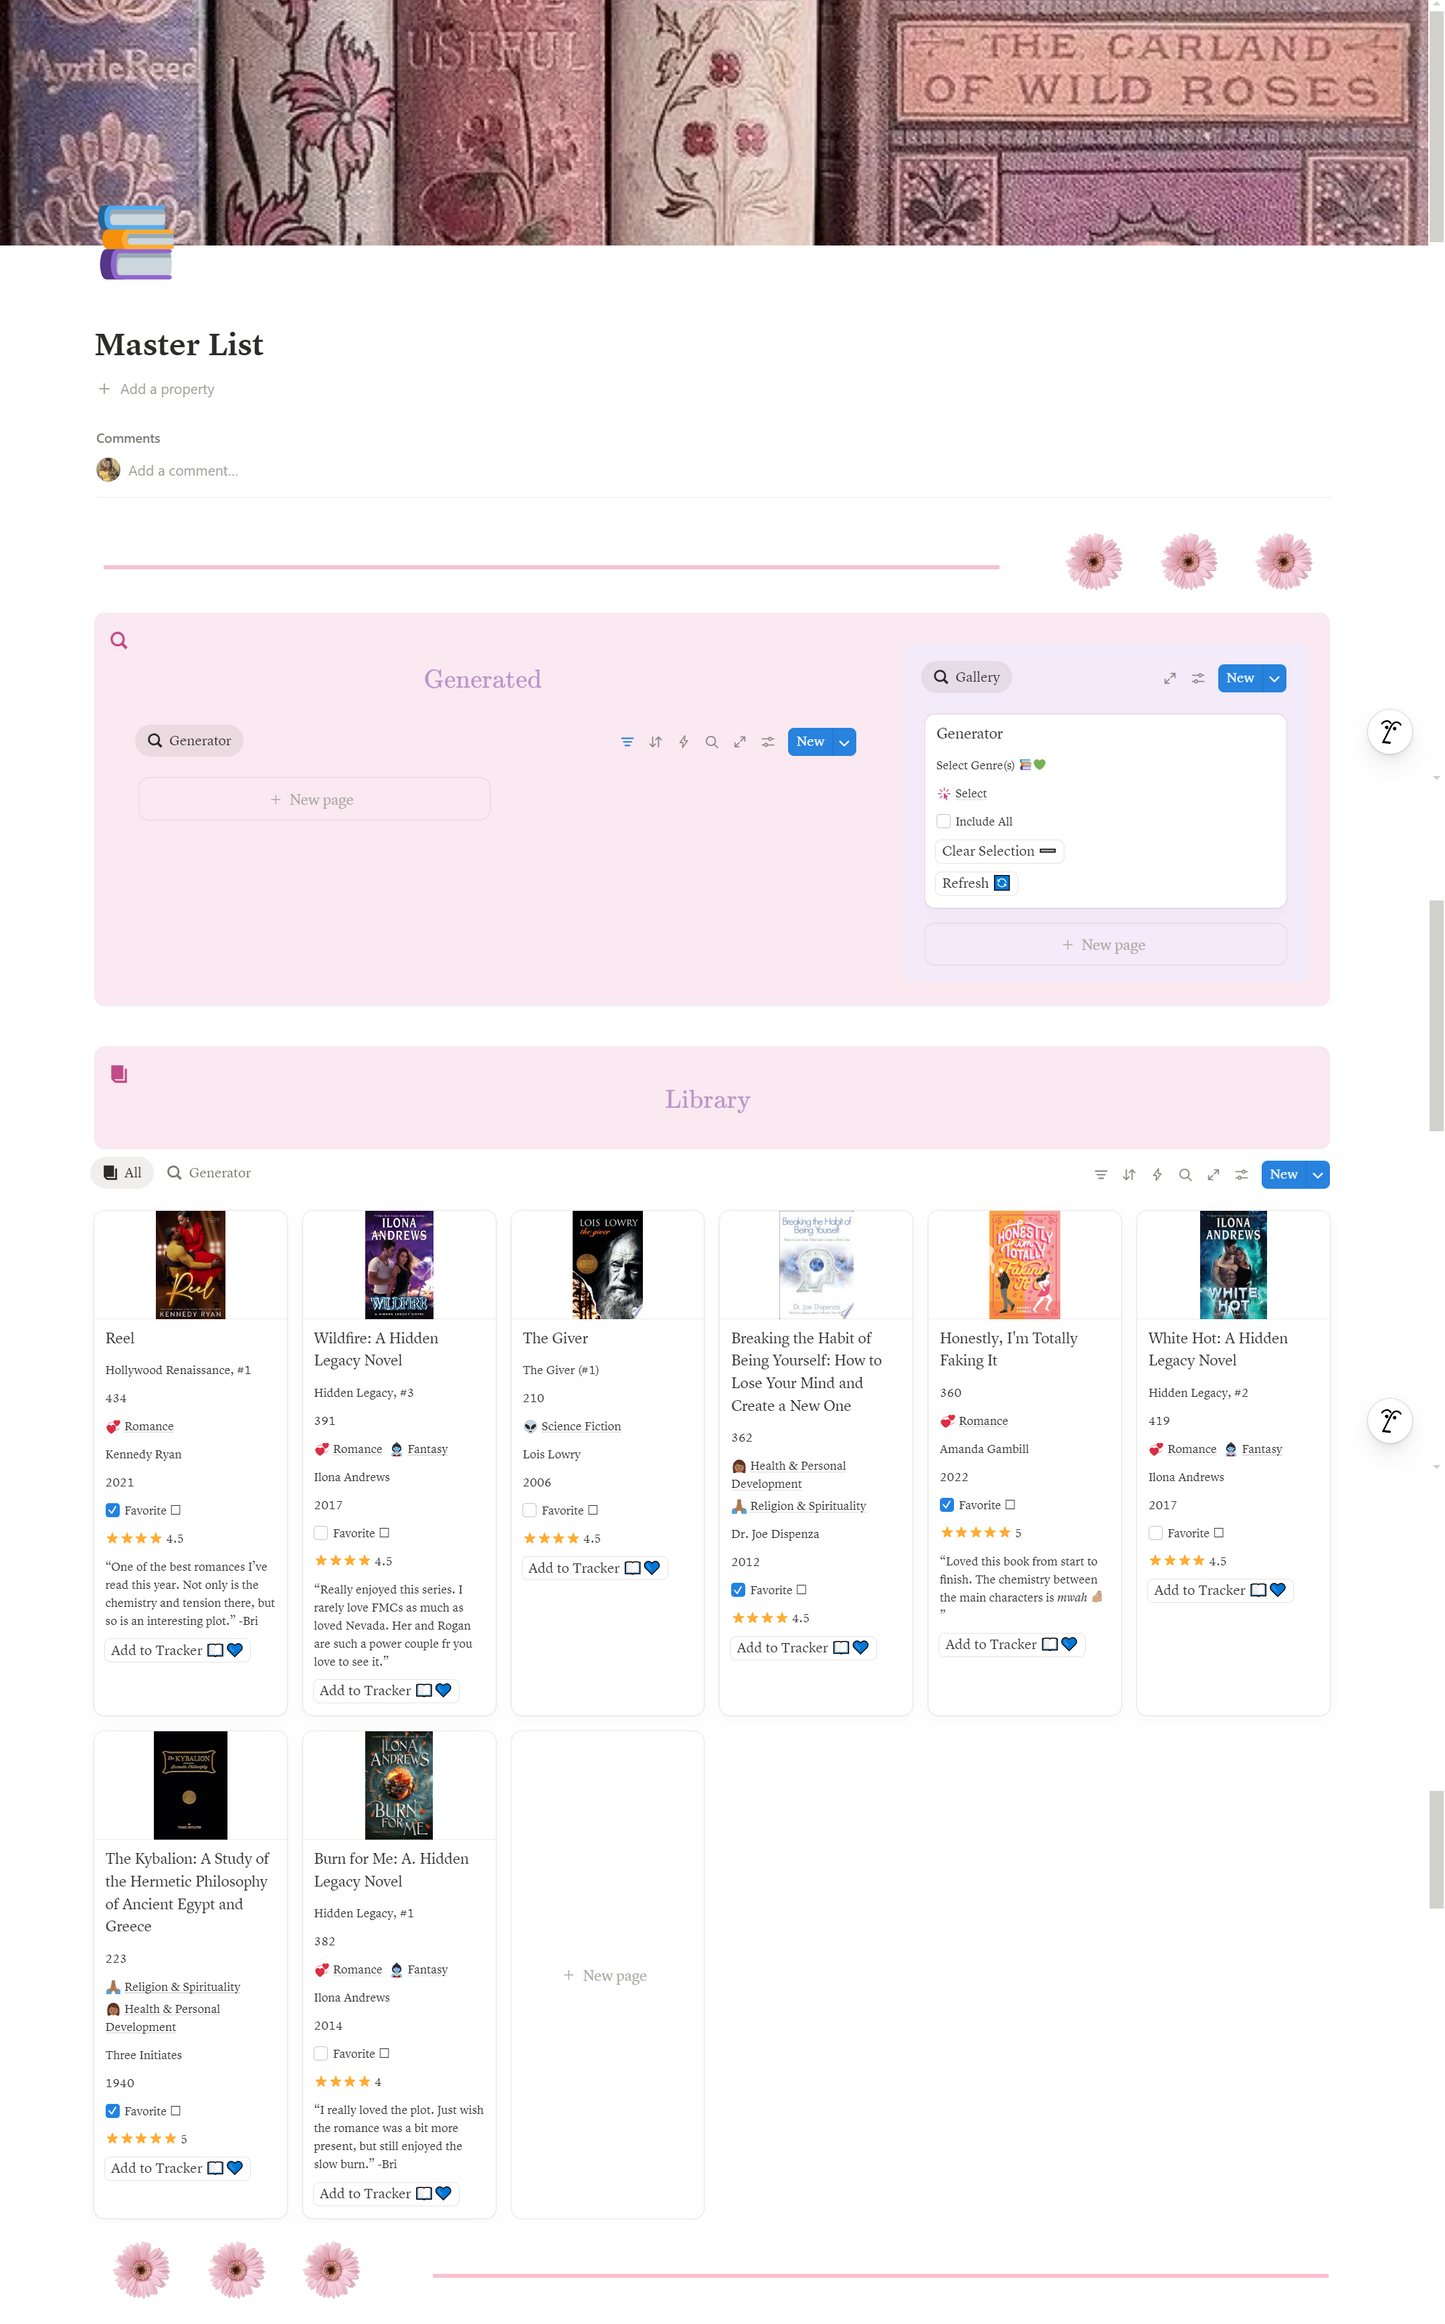Select the Generator view tab under Generated
The width and height of the screenshot is (1445, 2324).
(189, 741)
